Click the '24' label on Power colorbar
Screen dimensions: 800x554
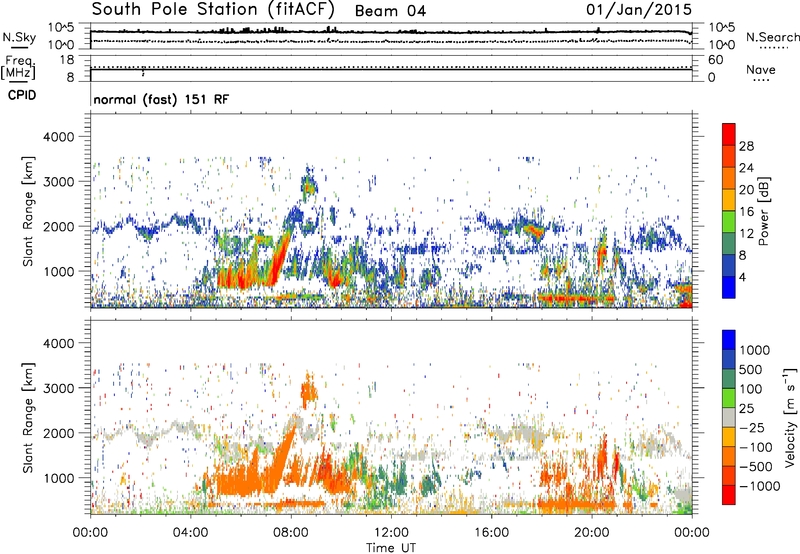coord(746,168)
